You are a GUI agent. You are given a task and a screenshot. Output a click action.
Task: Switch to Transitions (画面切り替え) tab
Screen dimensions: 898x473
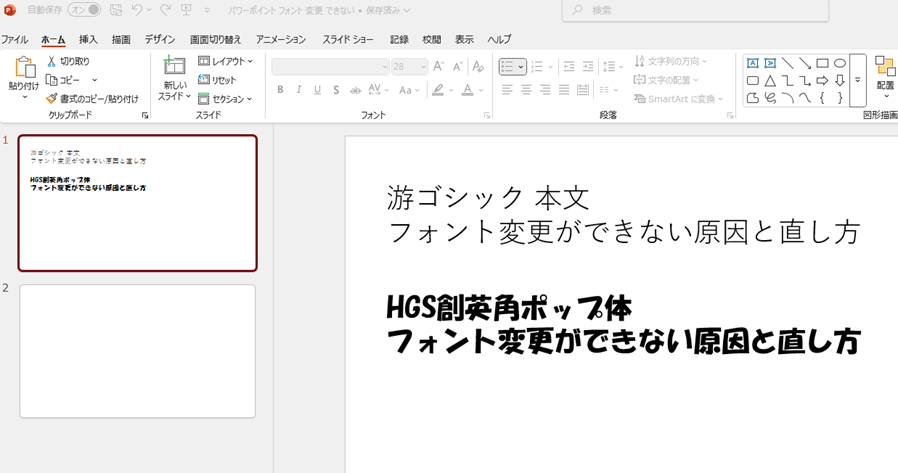(216, 40)
